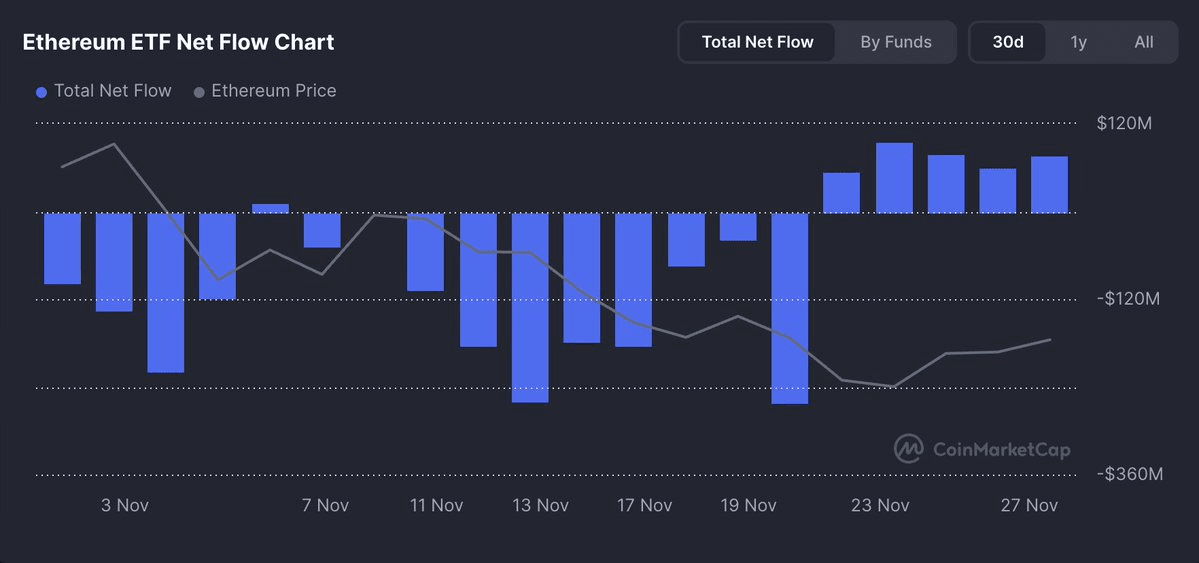Click the CoinMarketCap watermark text
Image resolution: width=1199 pixels, height=563 pixels.
(1002, 449)
